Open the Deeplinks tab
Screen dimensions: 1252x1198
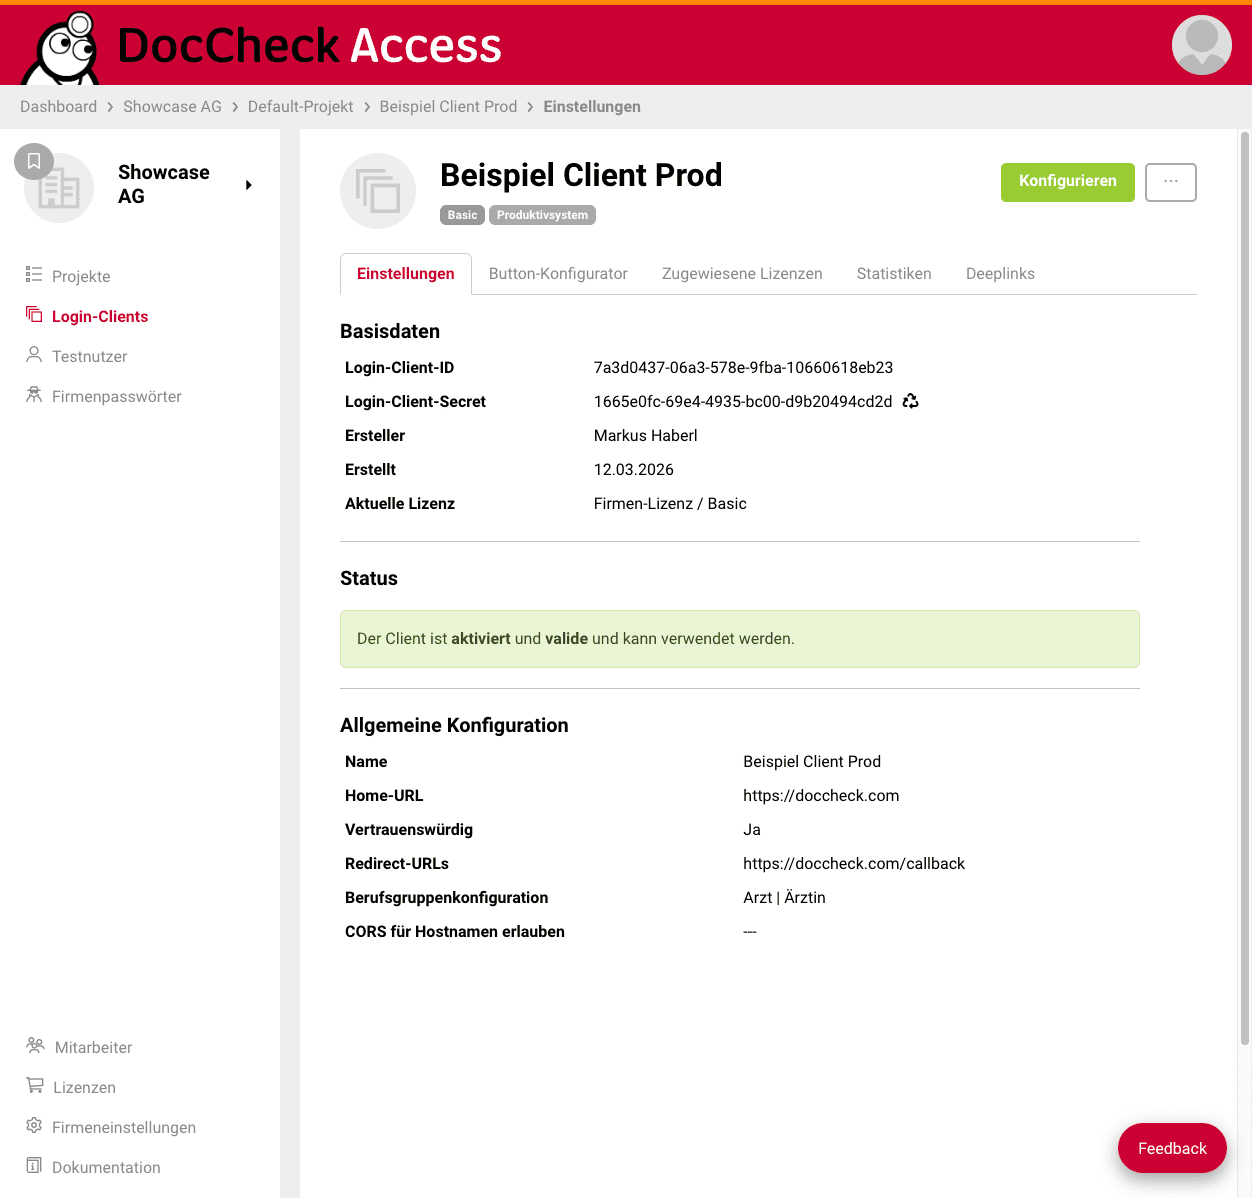1000,274
